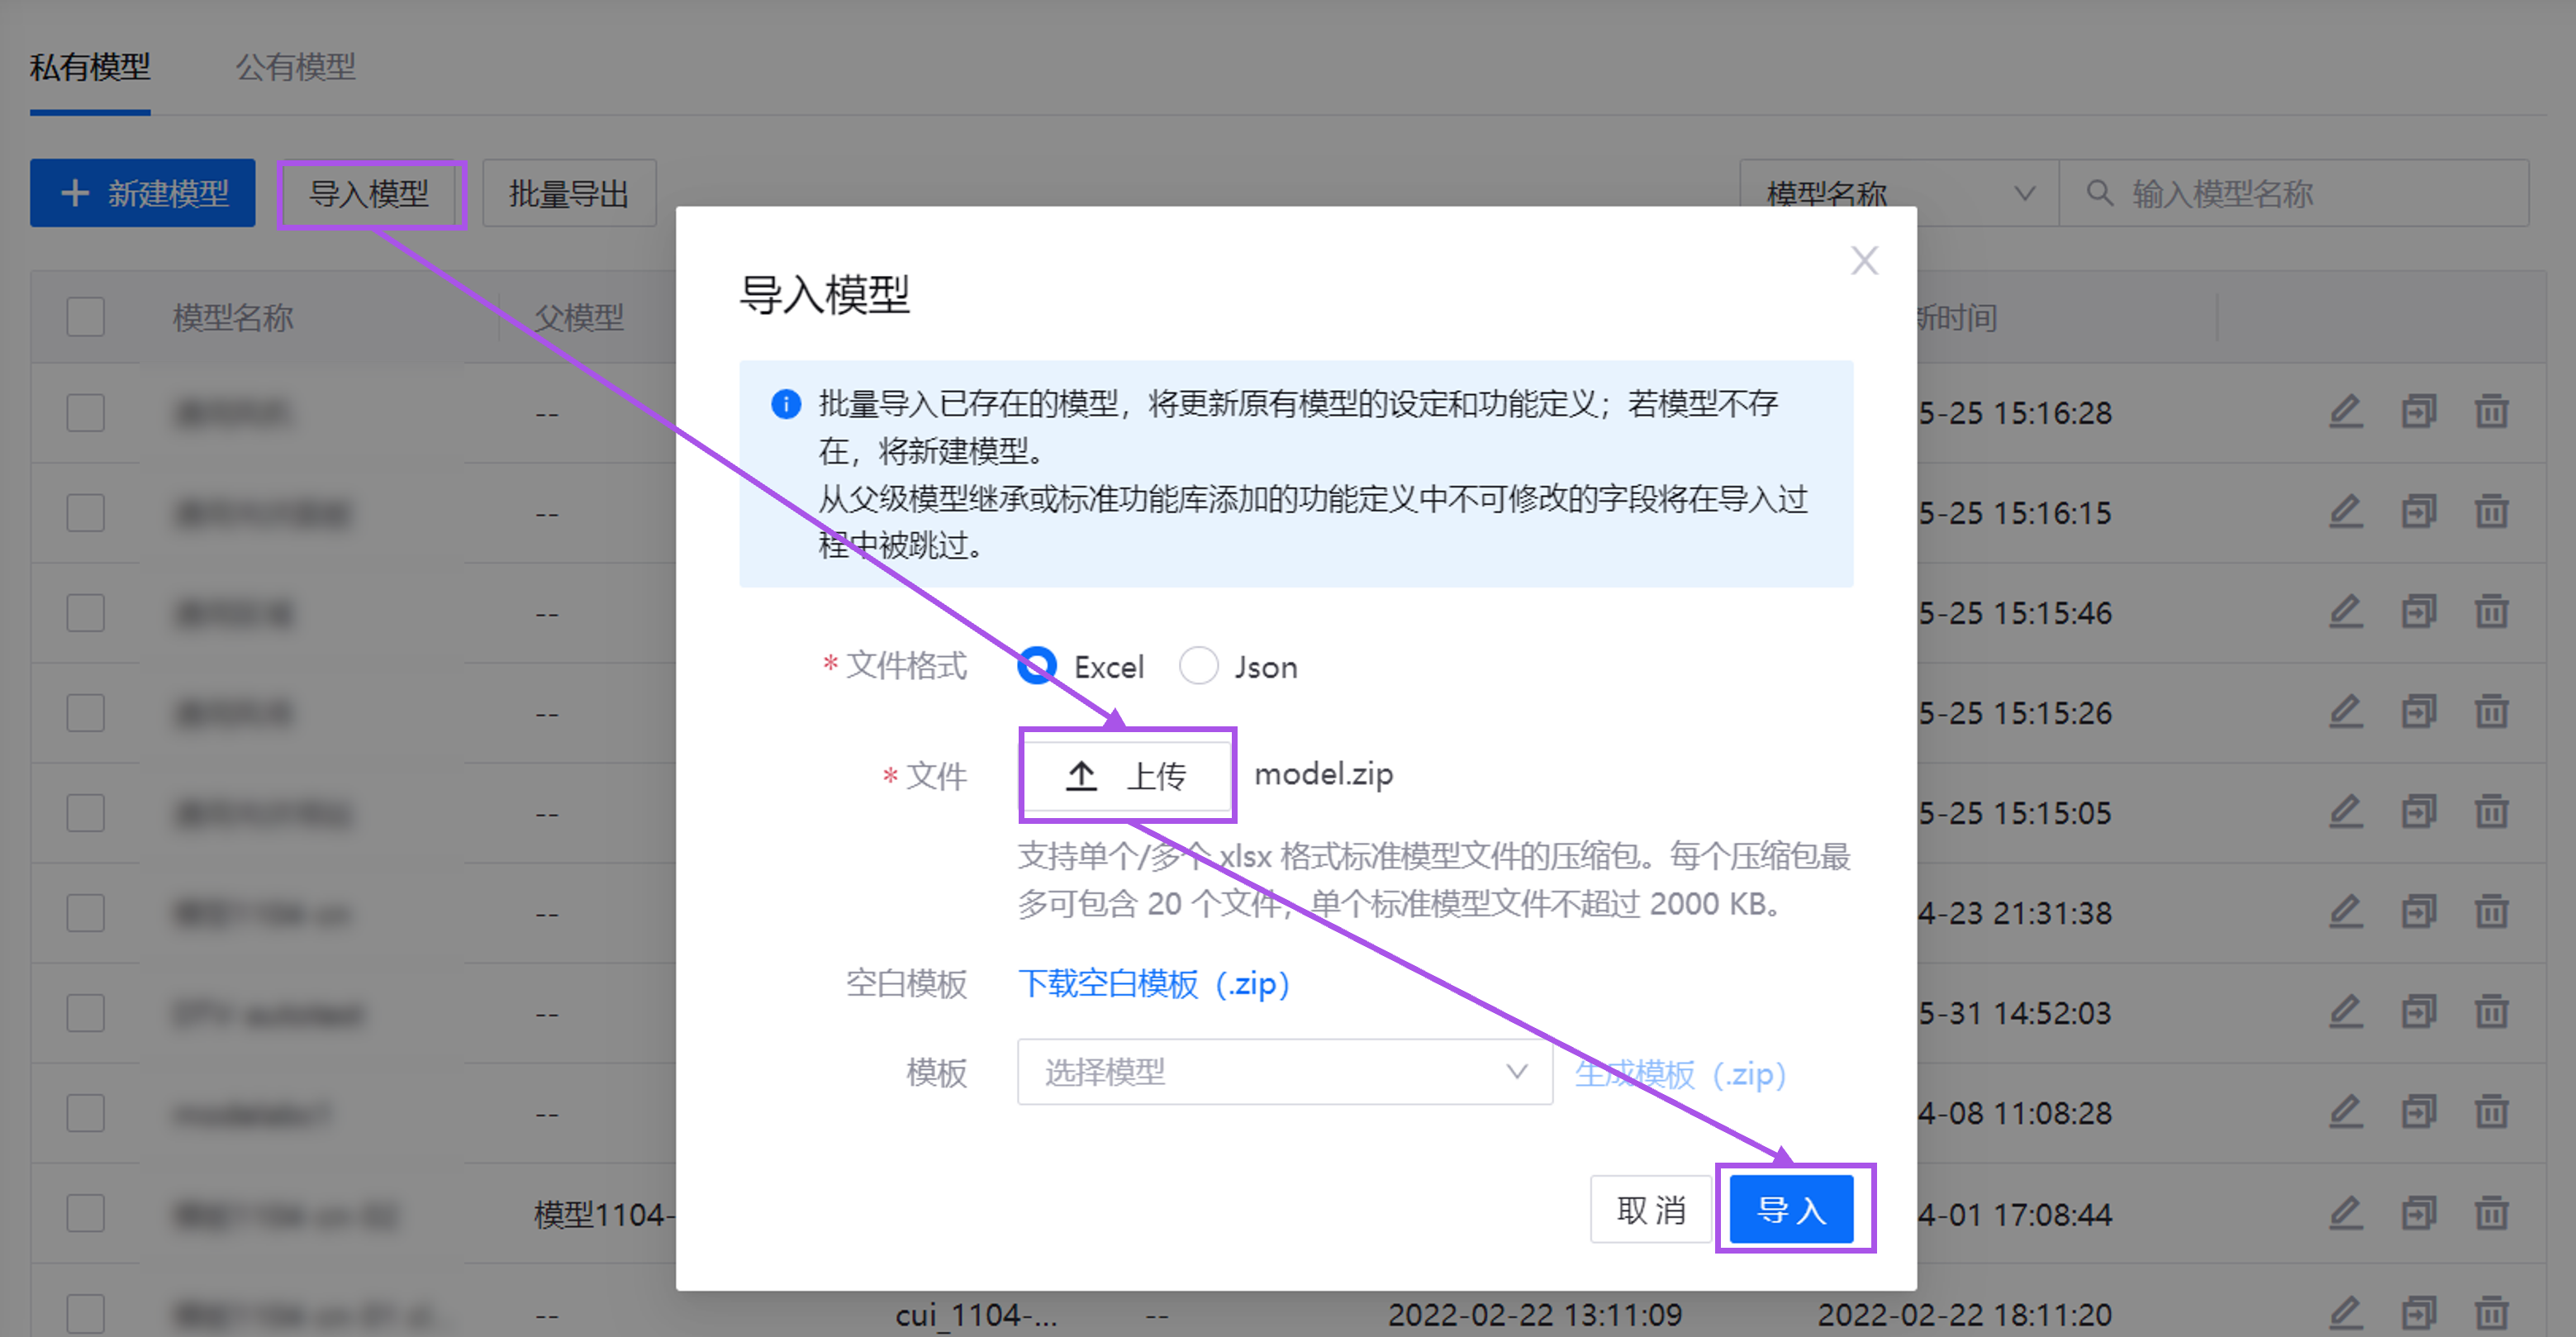Edit the model updated at 15:16:15
Screen dimensions: 2576x1337
[x=2346, y=512]
